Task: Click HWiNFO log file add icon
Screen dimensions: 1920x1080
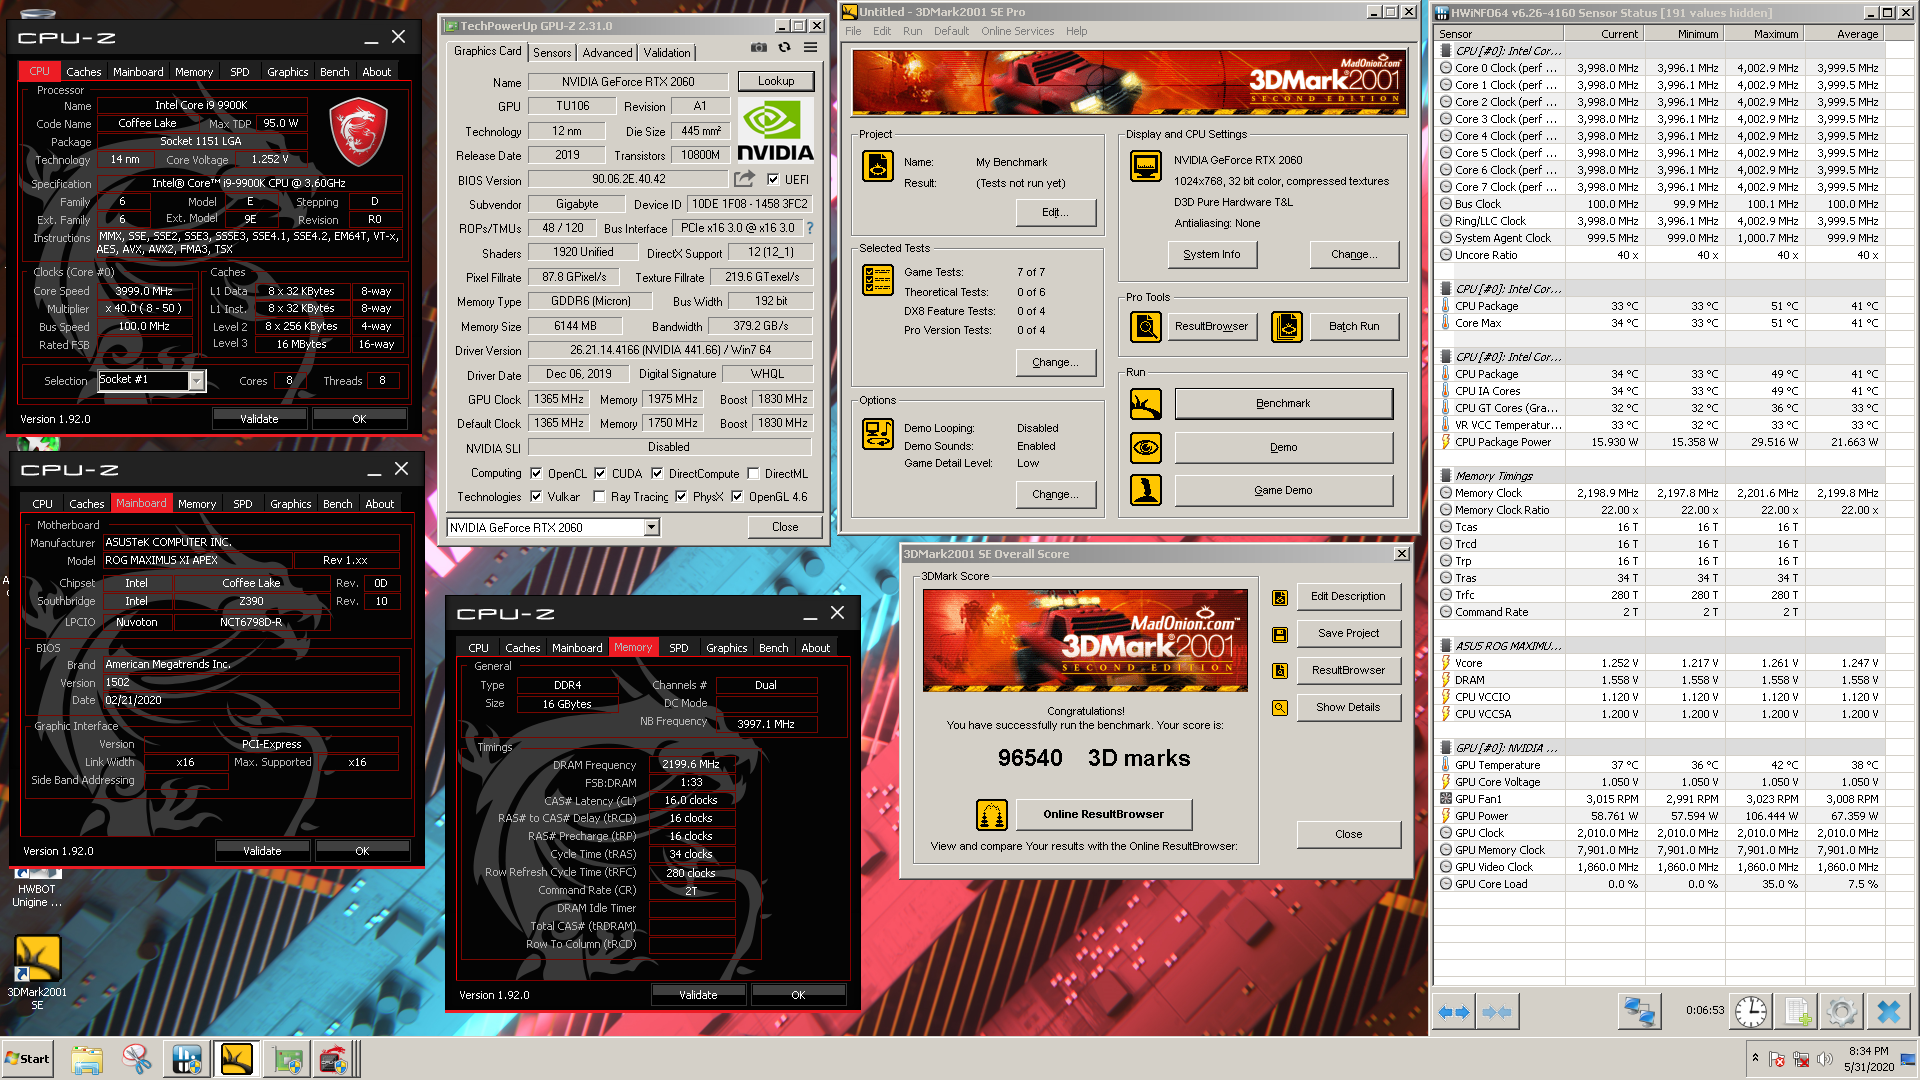Action: click(1797, 1012)
